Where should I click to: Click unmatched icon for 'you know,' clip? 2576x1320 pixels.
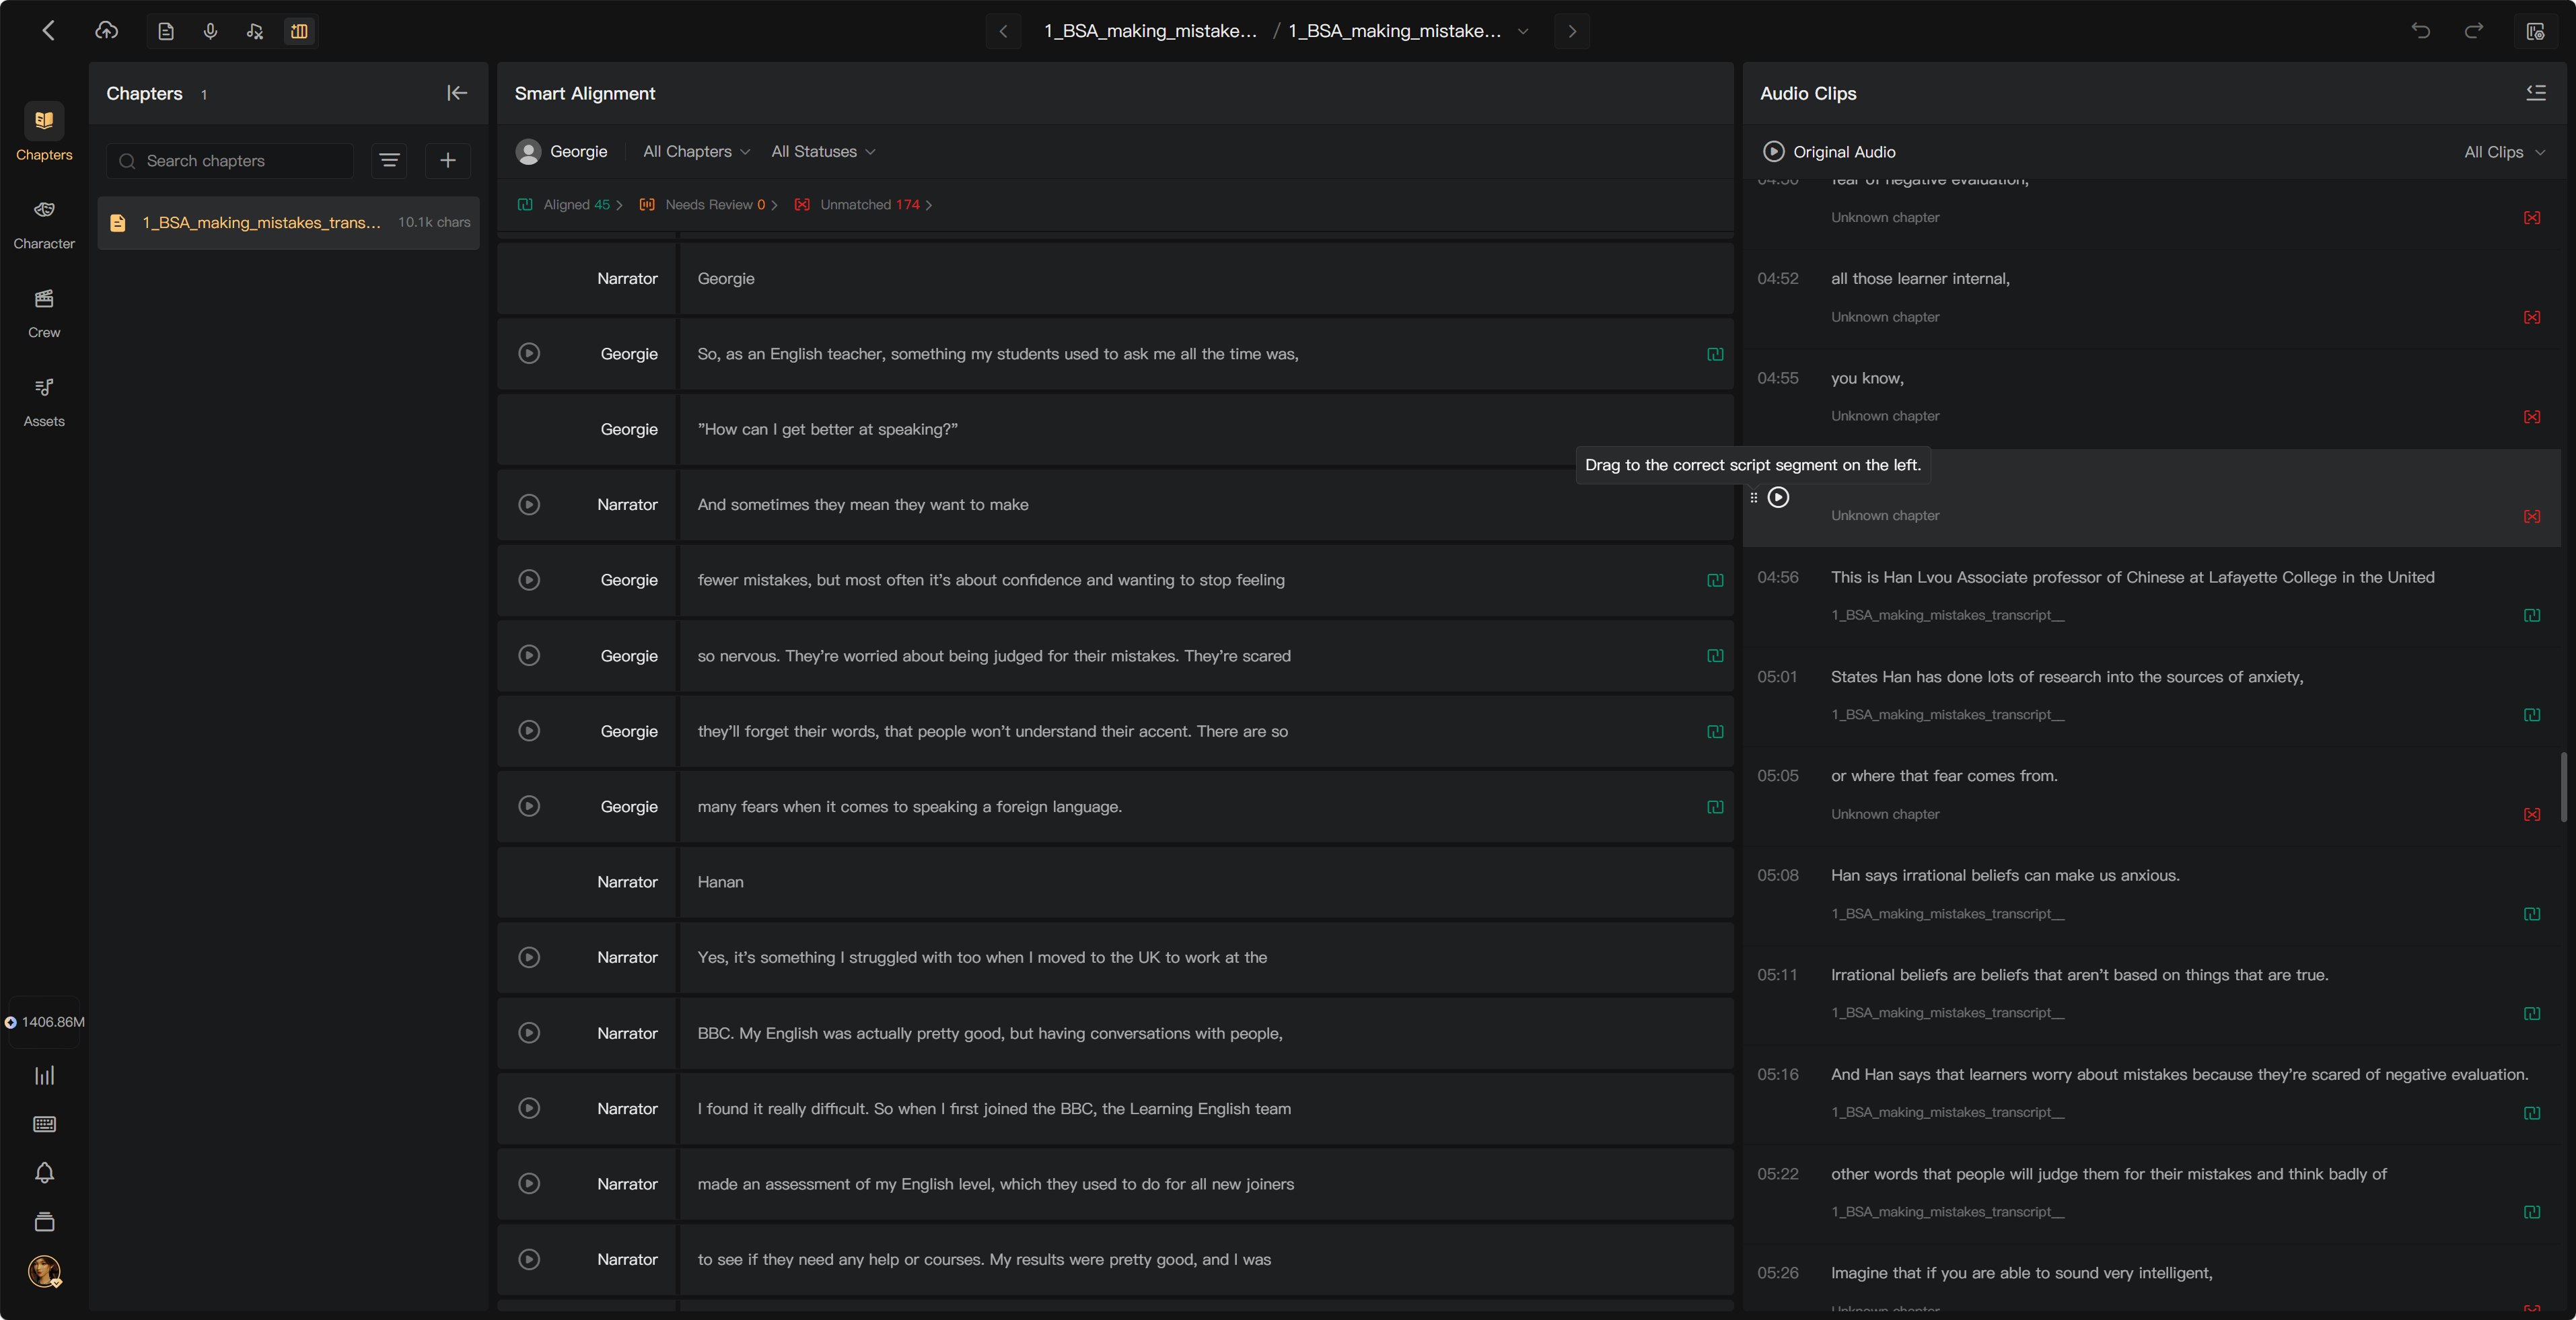pos(2532,416)
